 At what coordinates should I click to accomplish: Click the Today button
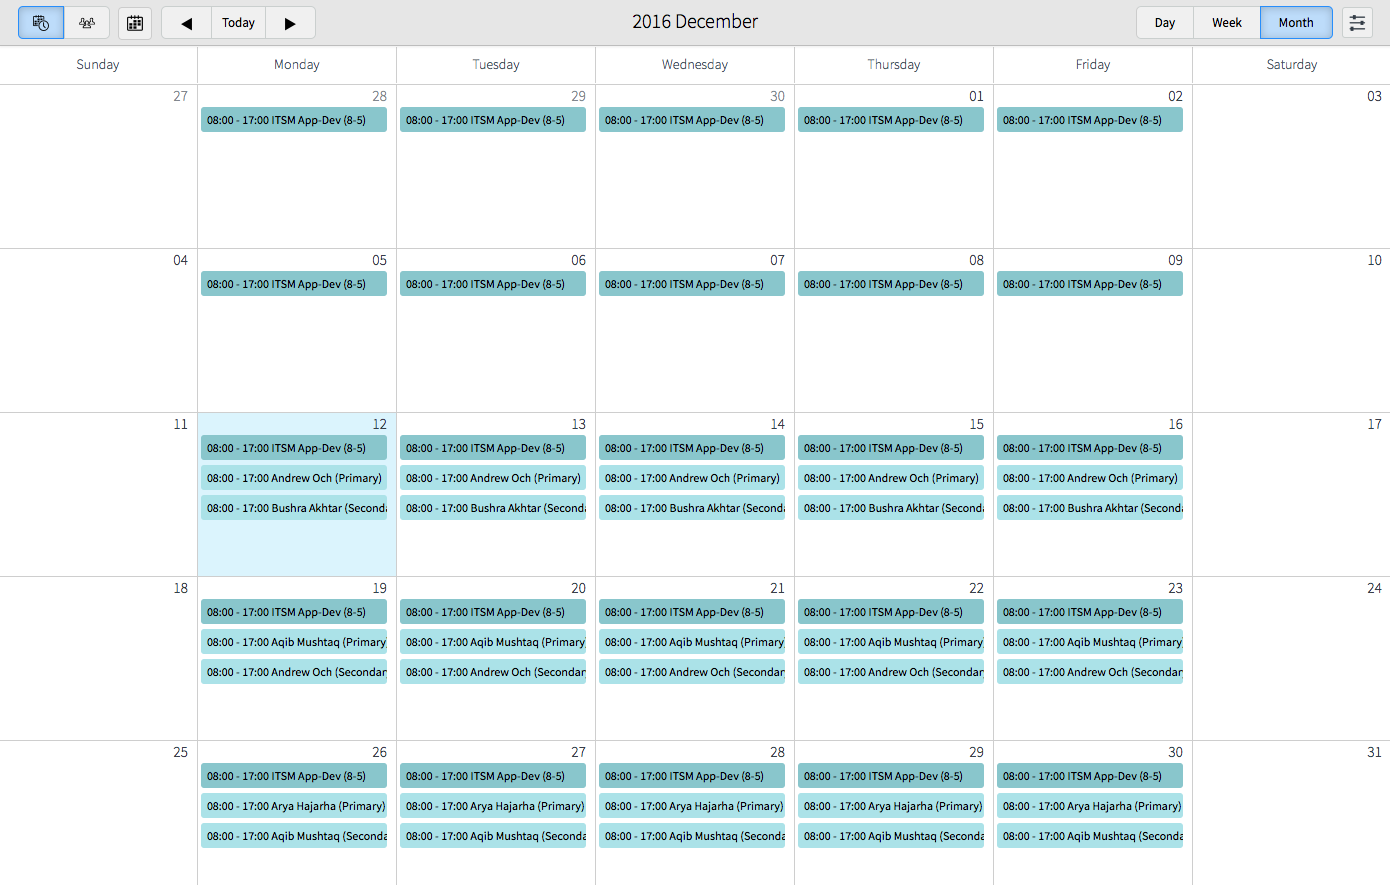coord(238,22)
